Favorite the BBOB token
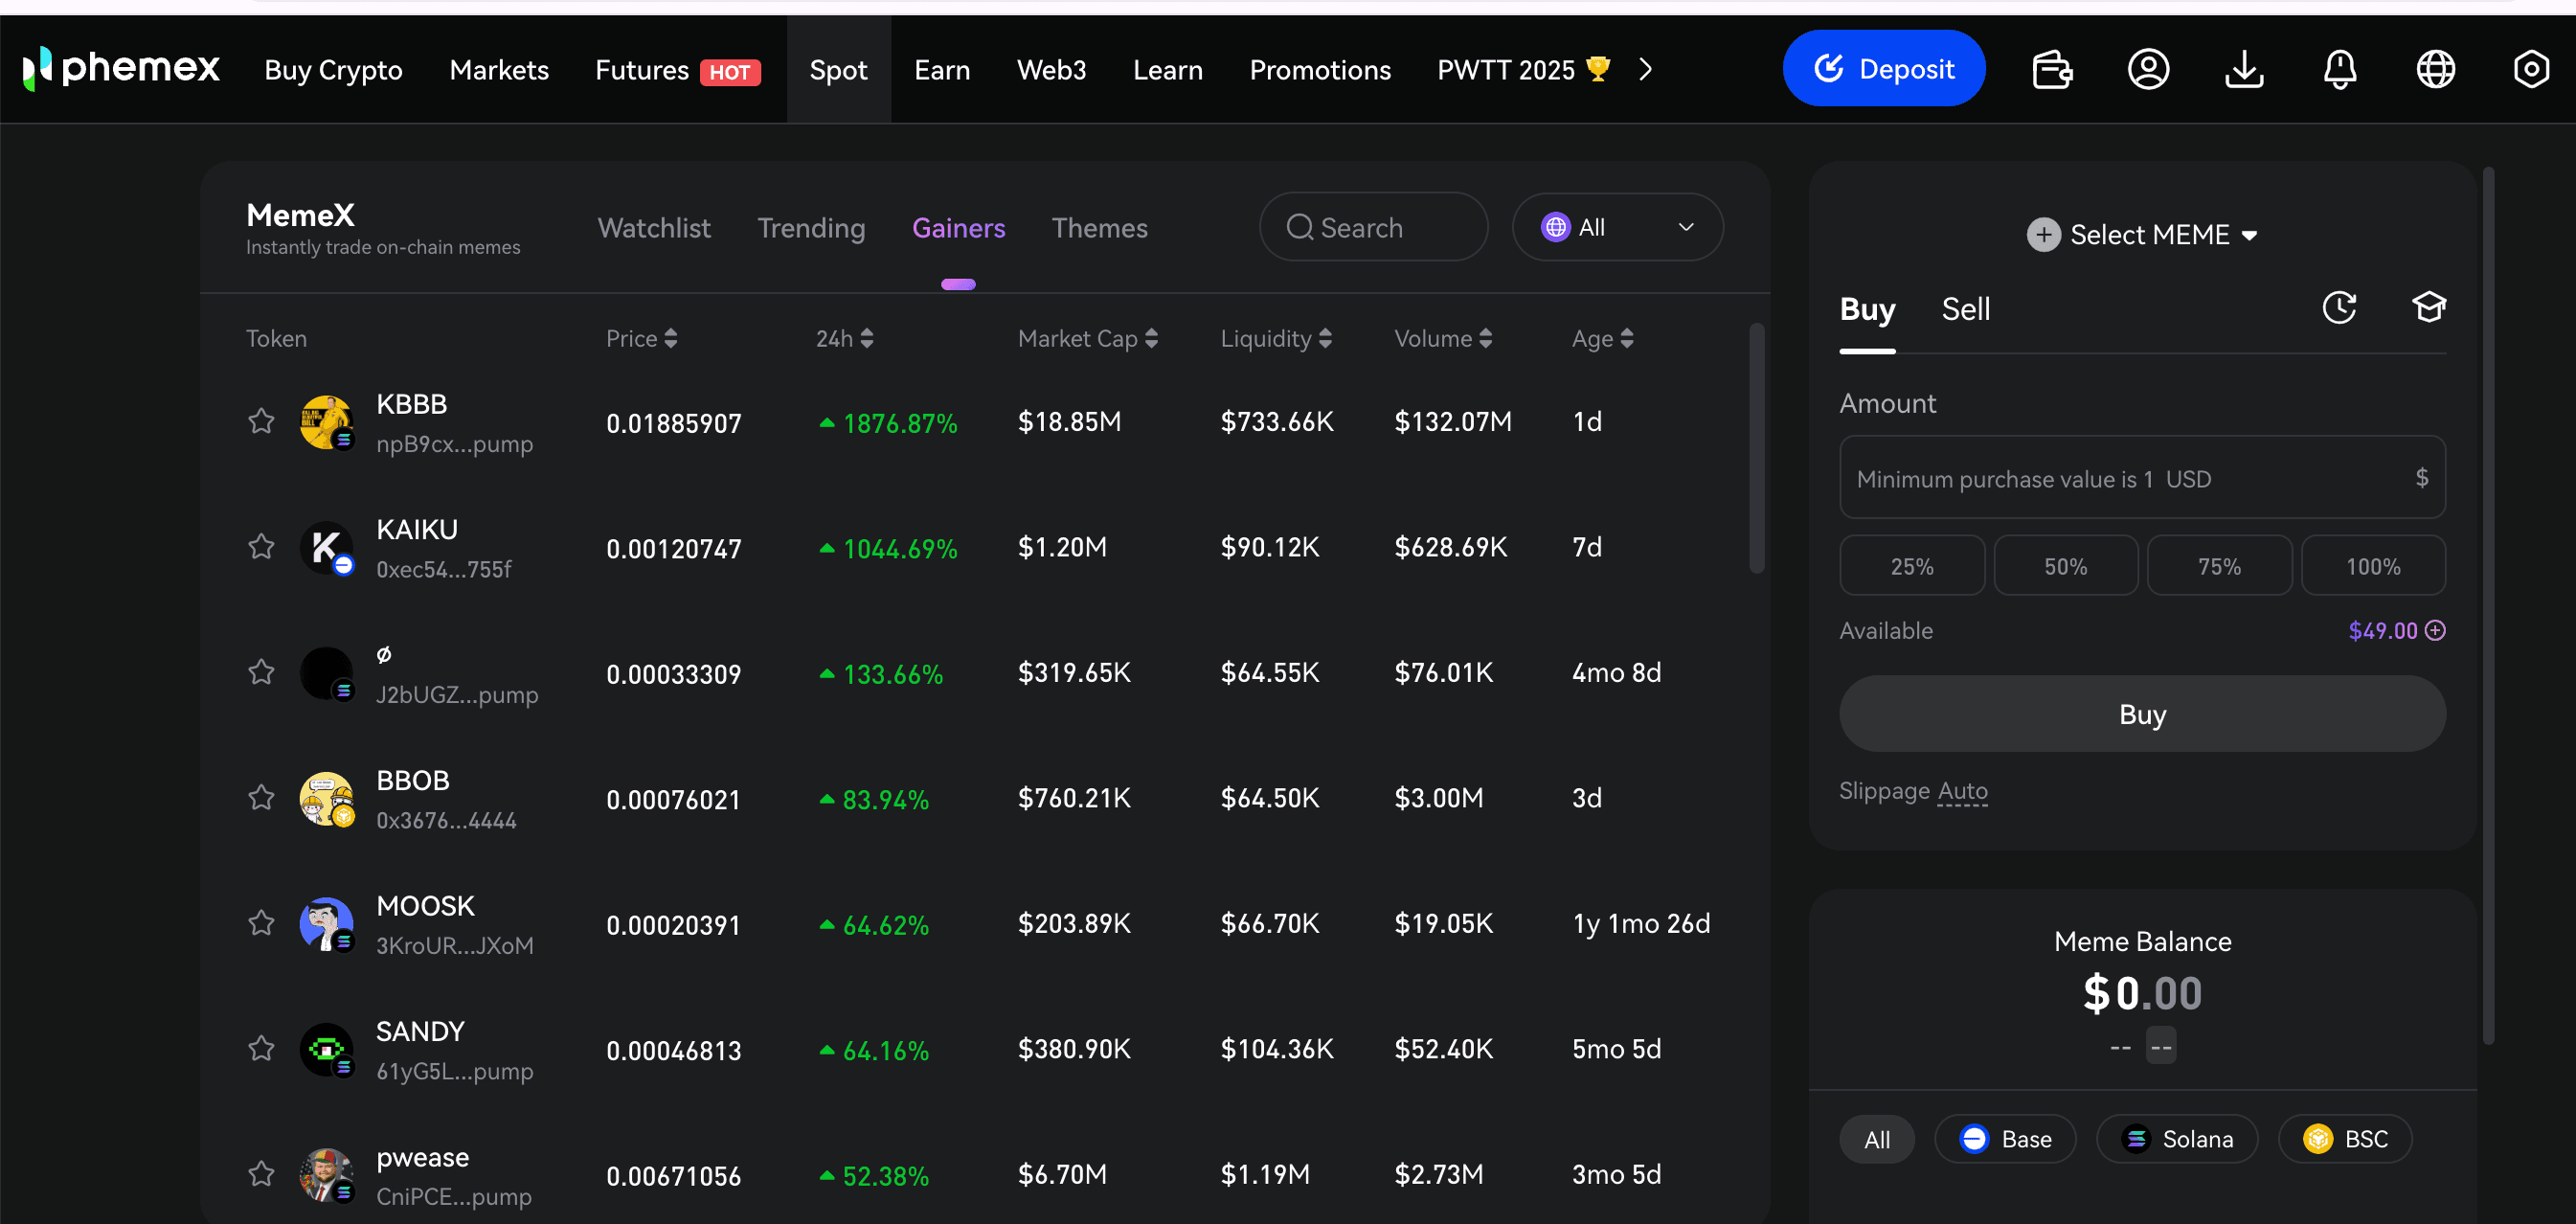 click(x=261, y=798)
